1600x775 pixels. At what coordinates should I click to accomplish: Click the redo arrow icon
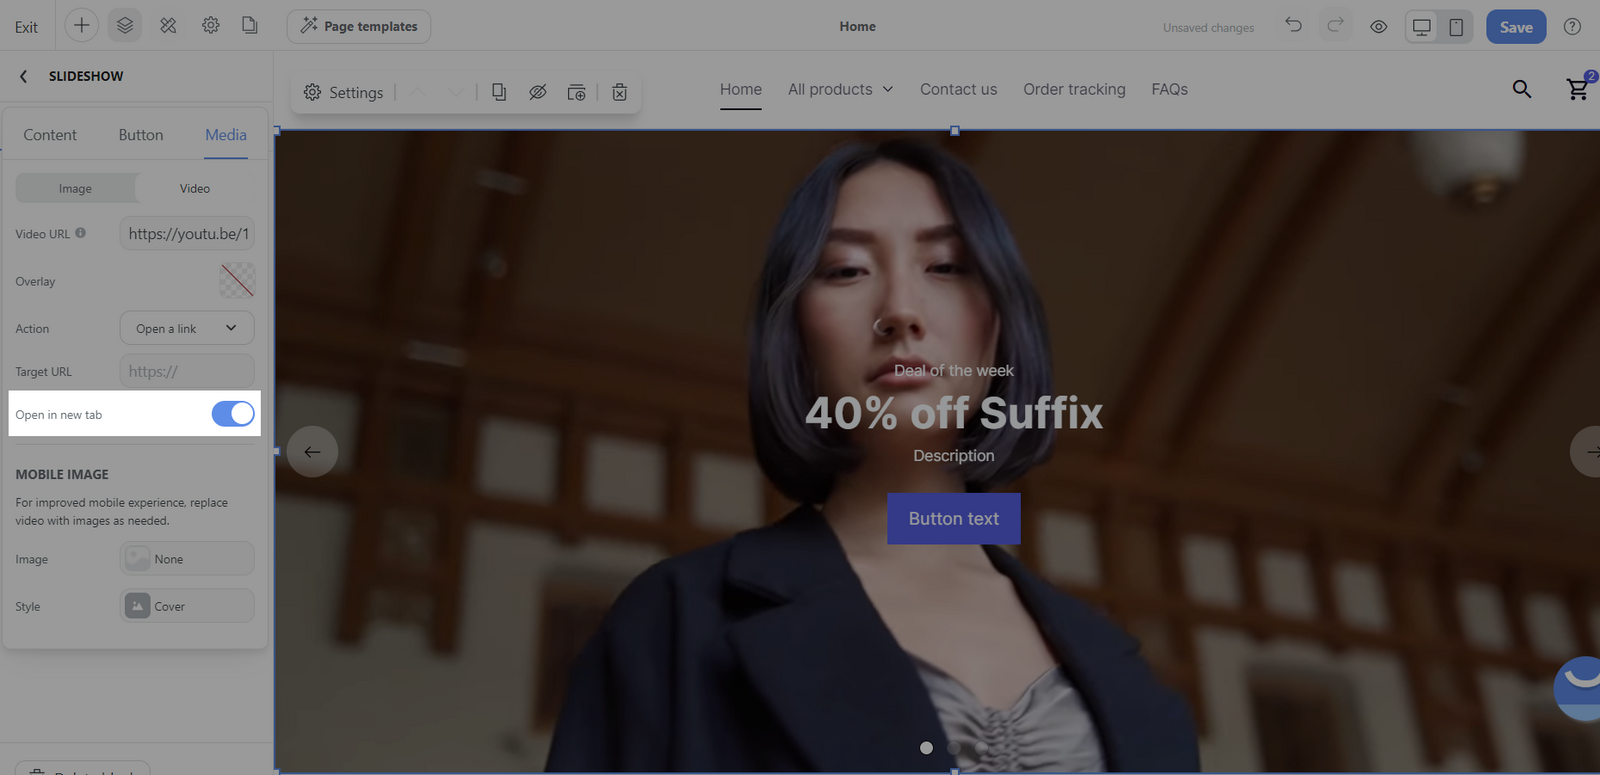pos(1336,26)
